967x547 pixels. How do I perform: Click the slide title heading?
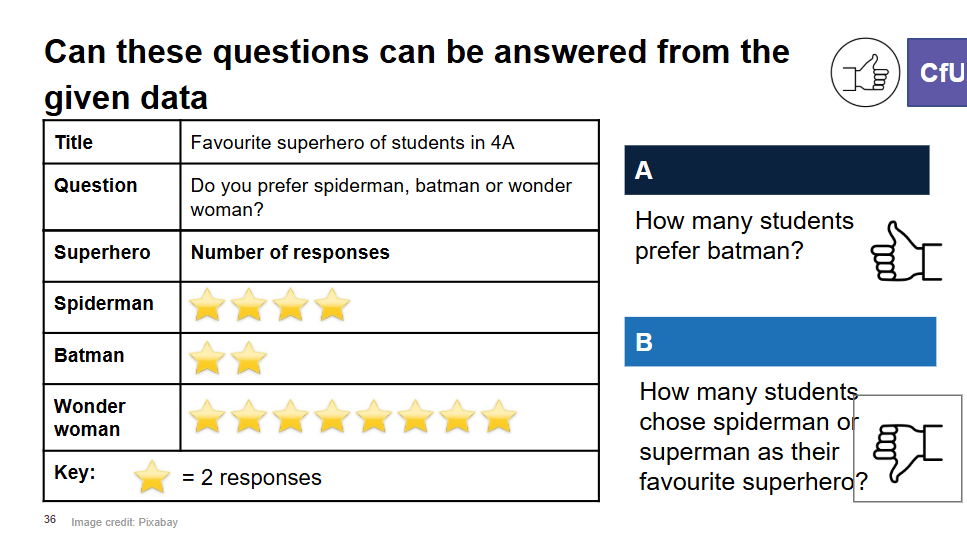(416, 75)
